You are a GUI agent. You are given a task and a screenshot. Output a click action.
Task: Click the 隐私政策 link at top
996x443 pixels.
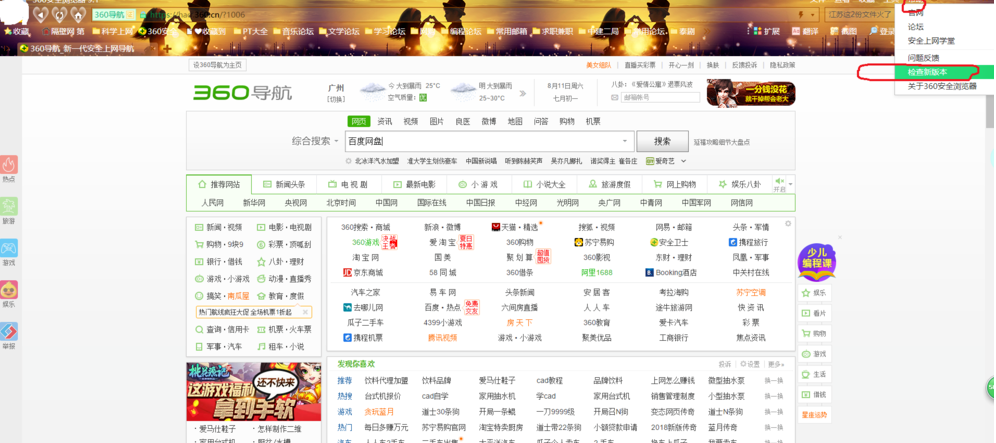pos(783,65)
